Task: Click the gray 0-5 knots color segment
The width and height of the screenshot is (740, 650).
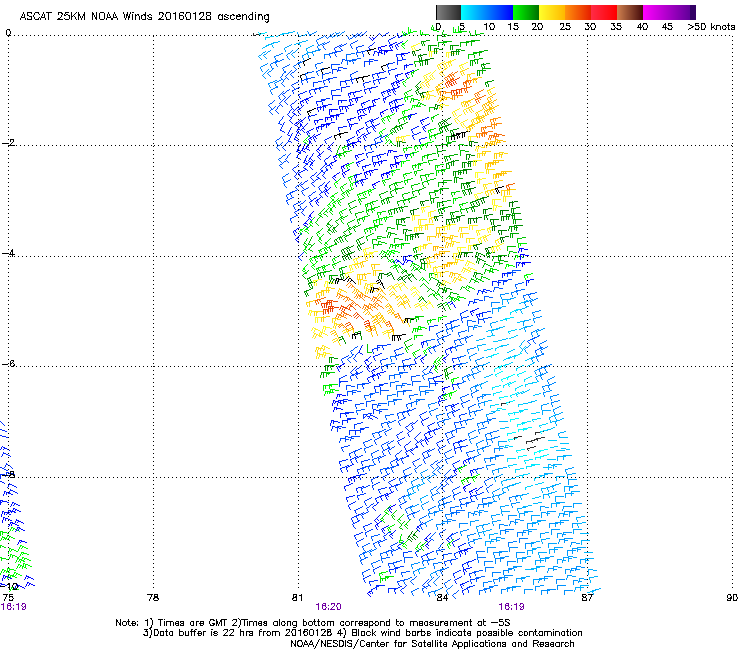Action: (448, 12)
